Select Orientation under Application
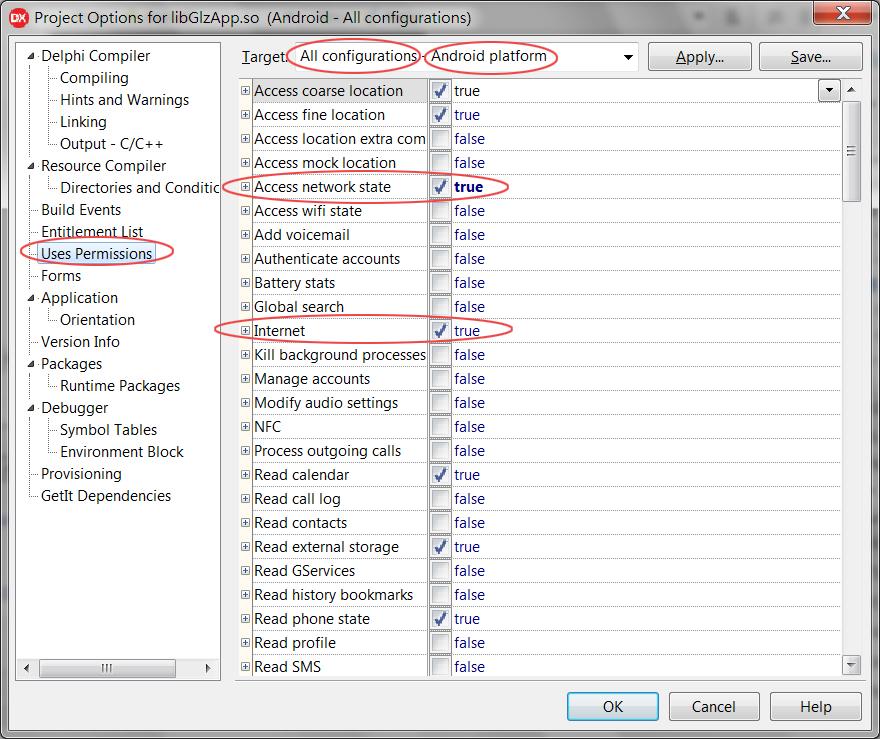This screenshot has height=739, width=880. 98,320
